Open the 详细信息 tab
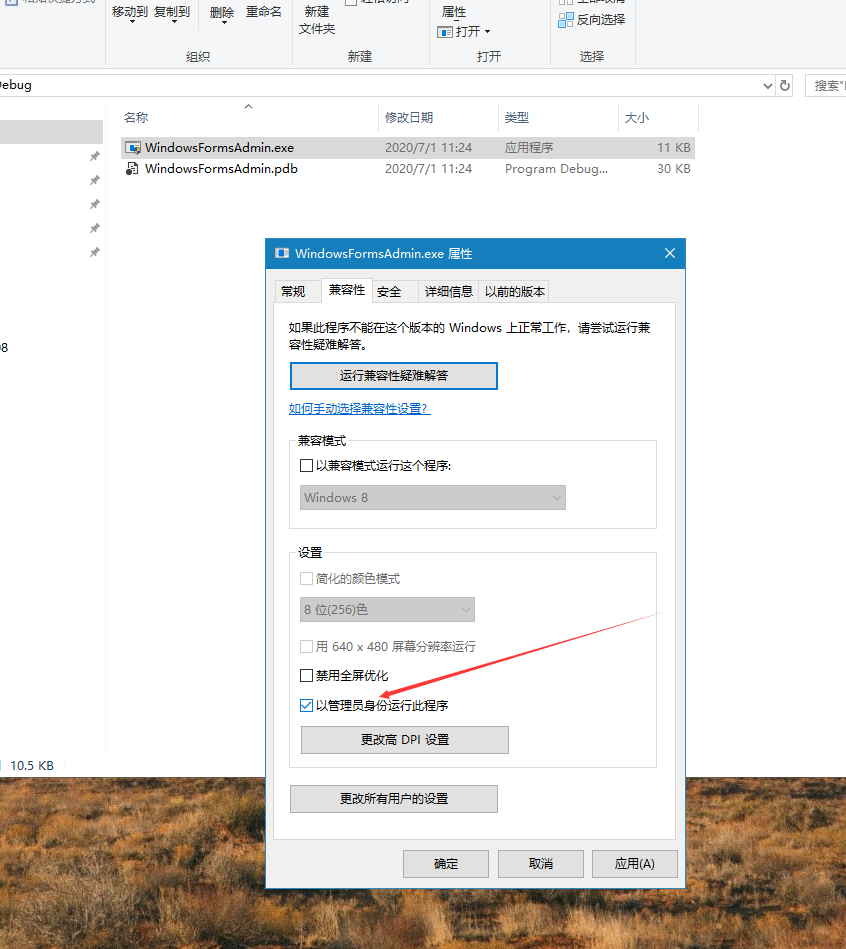The image size is (846, 949). pos(448,292)
